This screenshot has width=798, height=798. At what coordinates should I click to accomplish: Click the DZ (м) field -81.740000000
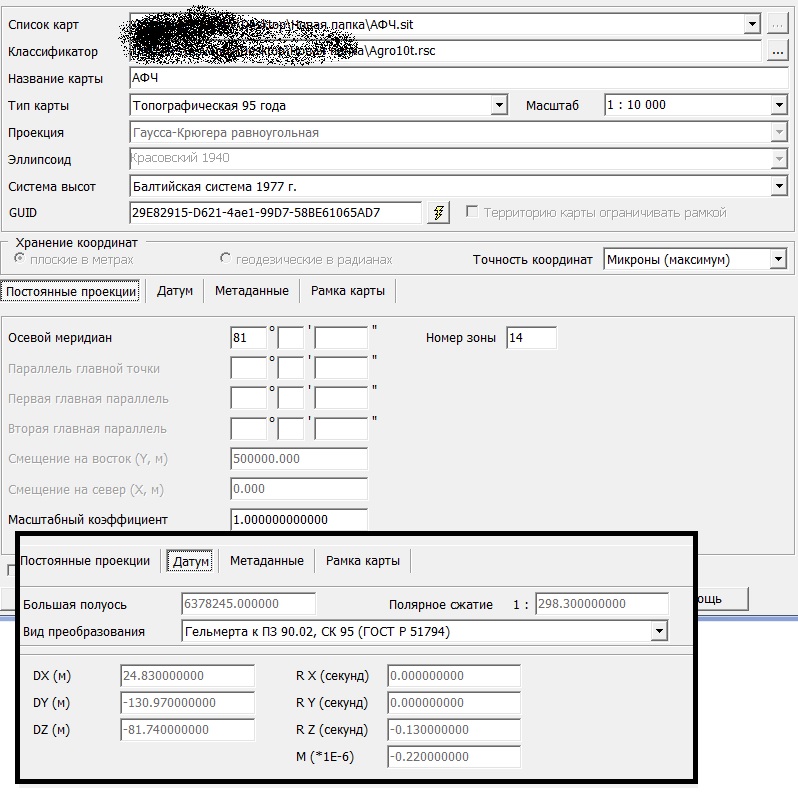pos(187,729)
